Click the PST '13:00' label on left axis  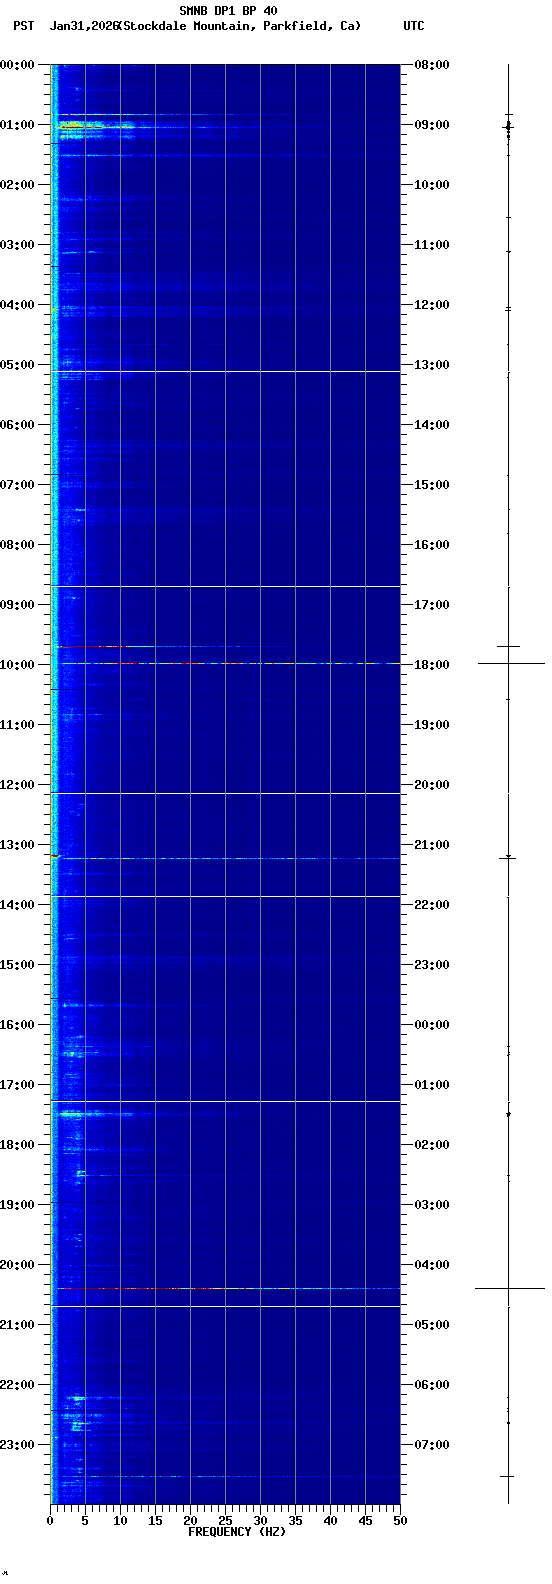[x=18, y=845]
